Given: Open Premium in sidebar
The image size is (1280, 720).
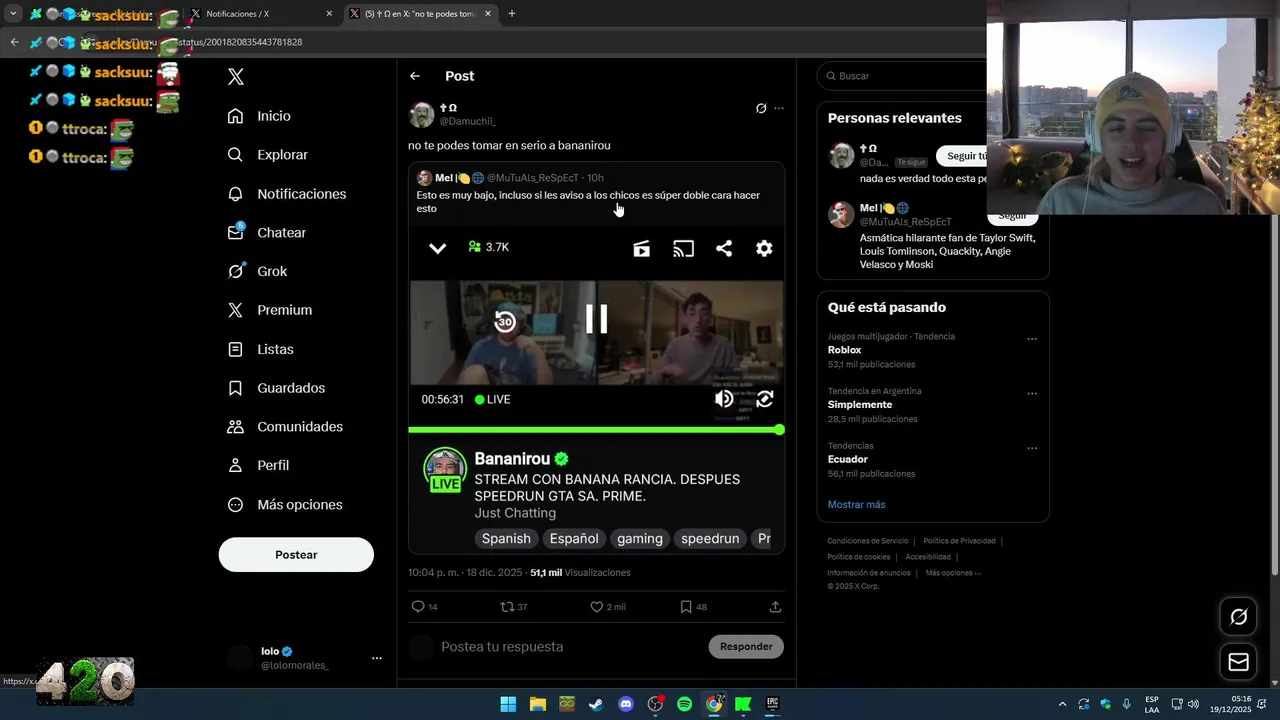Looking at the screenshot, I should (269, 310).
